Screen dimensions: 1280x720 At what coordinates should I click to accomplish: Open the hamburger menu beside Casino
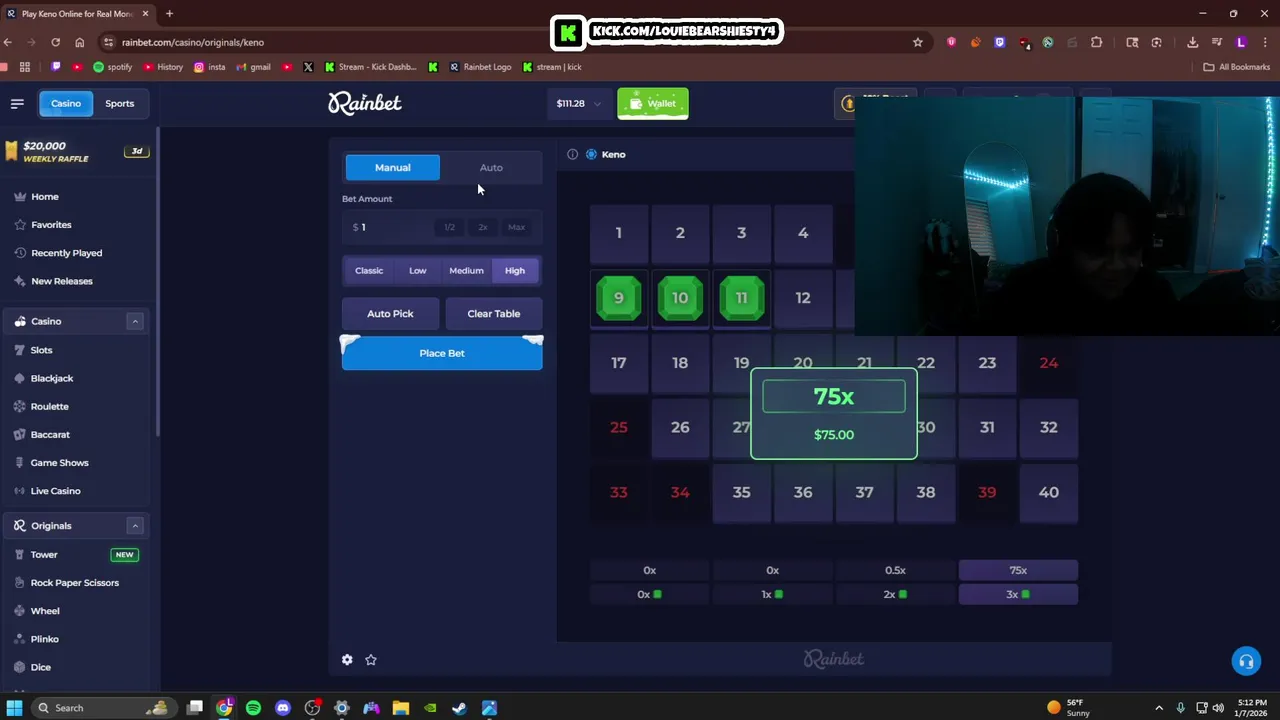[17, 103]
